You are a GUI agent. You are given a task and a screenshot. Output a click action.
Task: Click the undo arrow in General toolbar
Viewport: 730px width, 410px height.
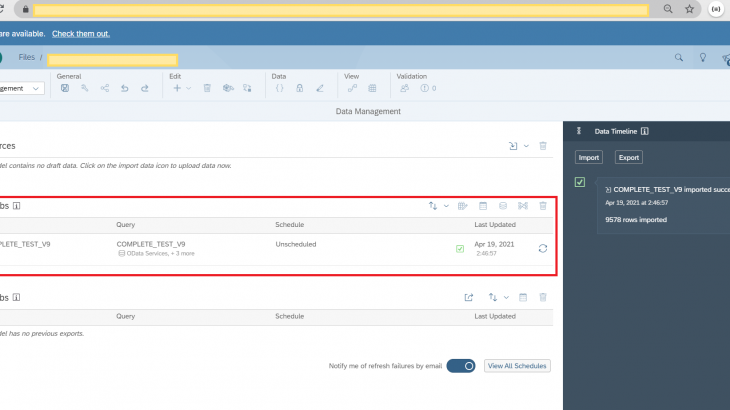pos(125,88)
